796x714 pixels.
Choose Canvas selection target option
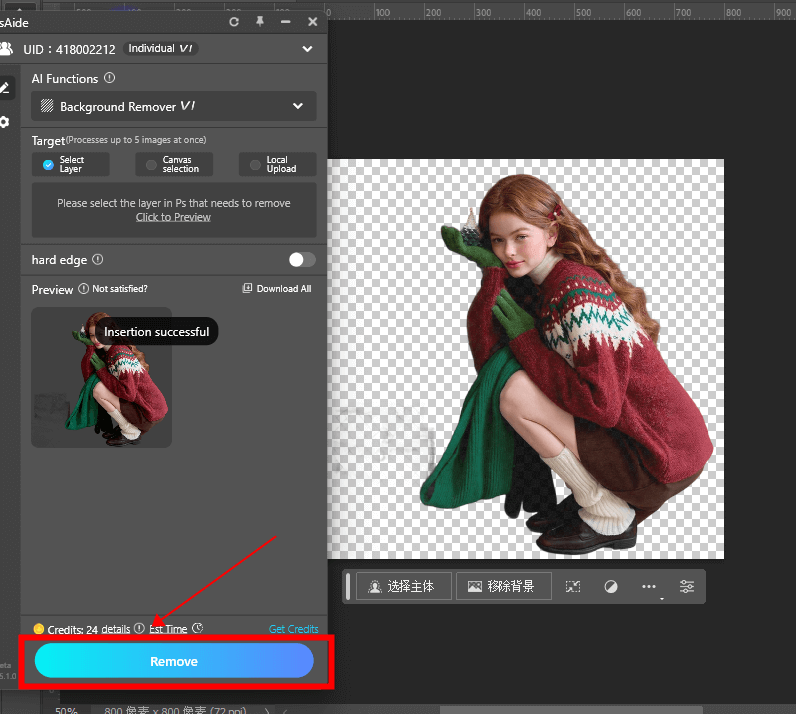coord(174,164)
